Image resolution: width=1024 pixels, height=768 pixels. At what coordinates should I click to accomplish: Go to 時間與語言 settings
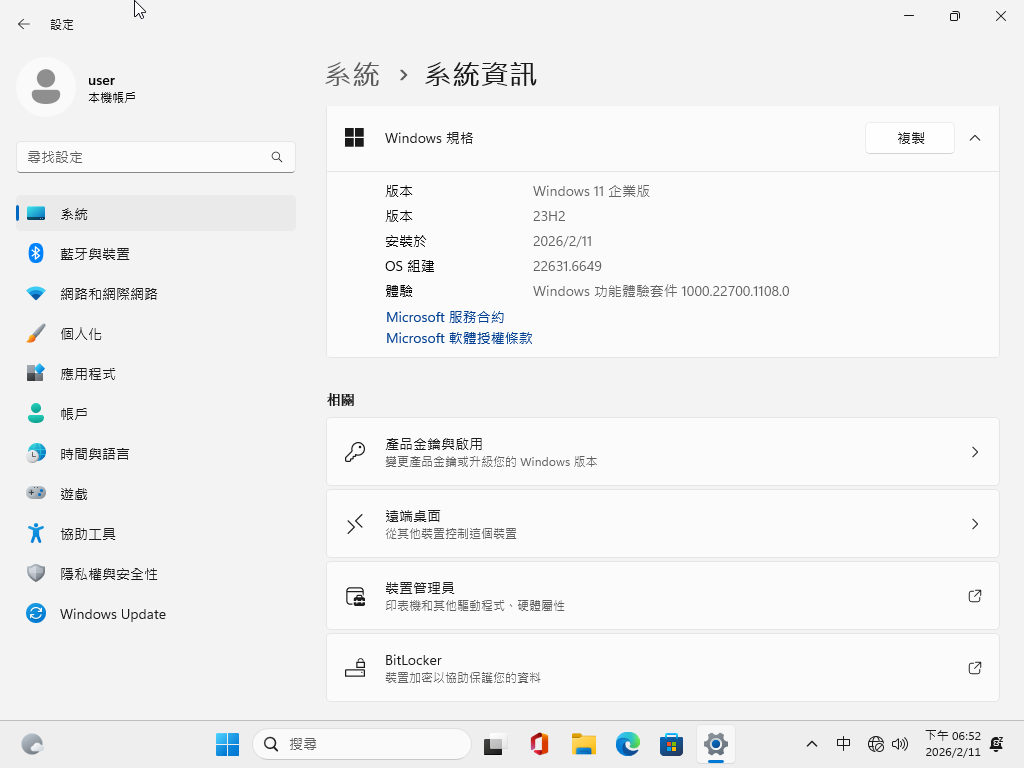tap(94, 454)
